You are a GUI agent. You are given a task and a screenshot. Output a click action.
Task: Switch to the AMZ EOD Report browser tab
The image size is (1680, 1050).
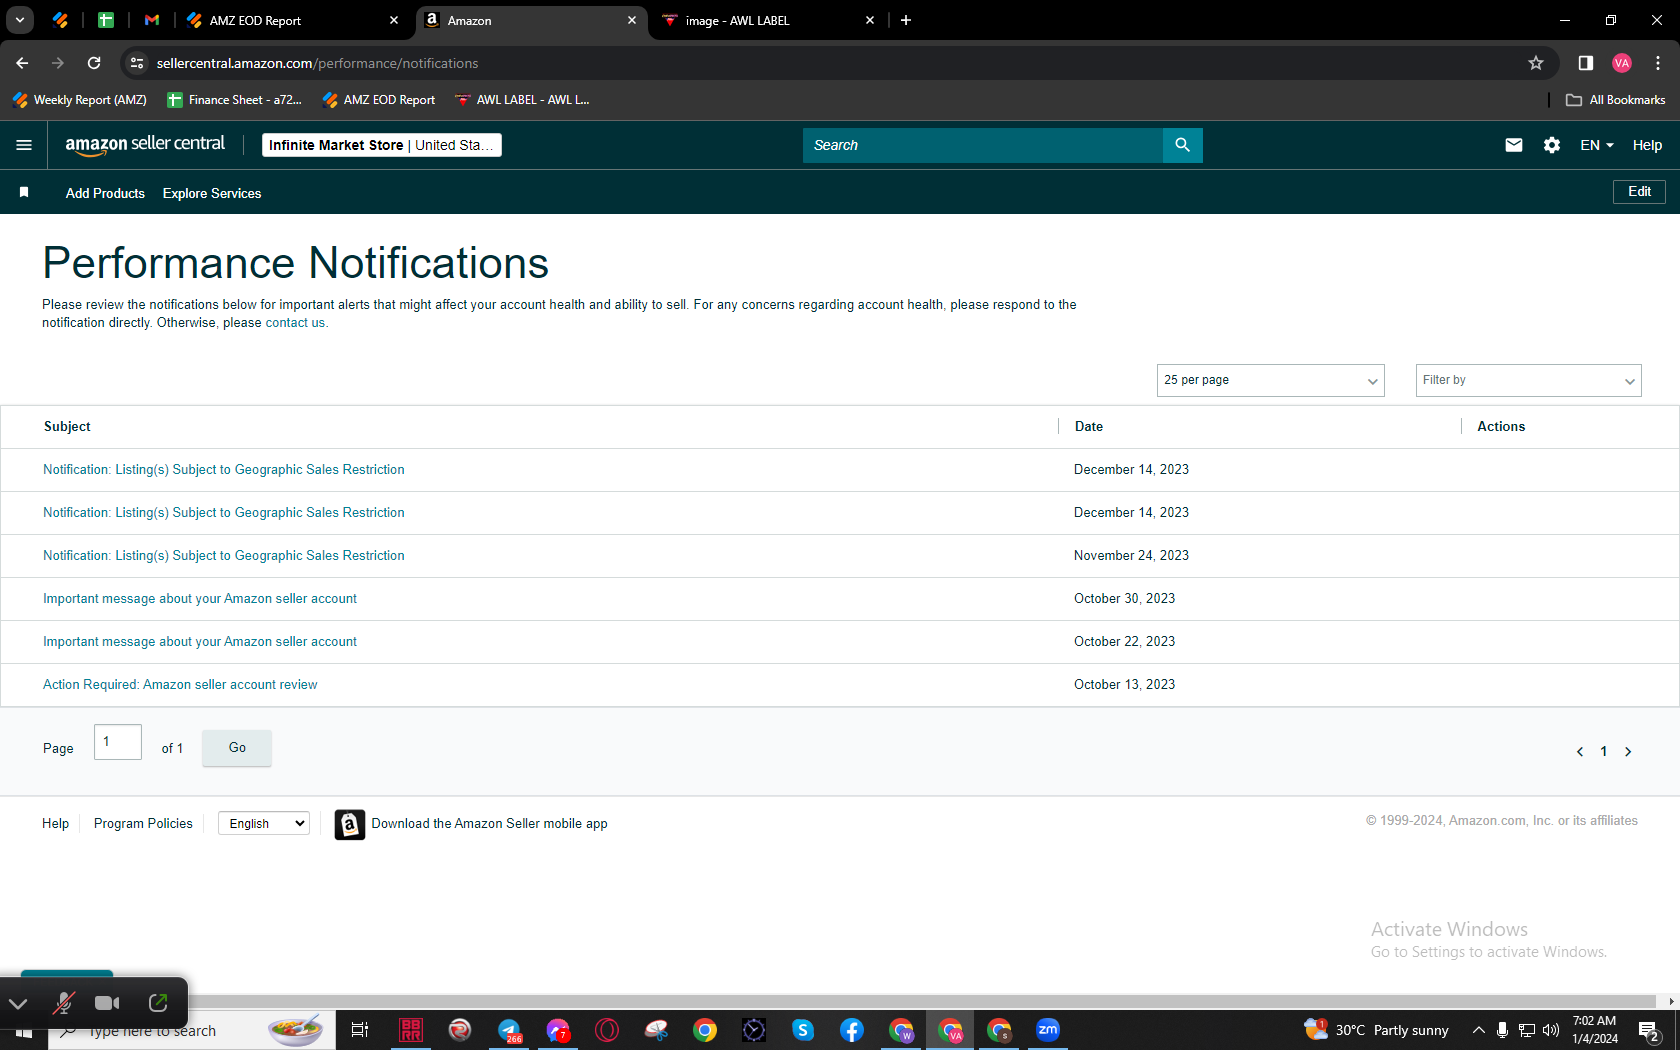(x=292, y=20)
